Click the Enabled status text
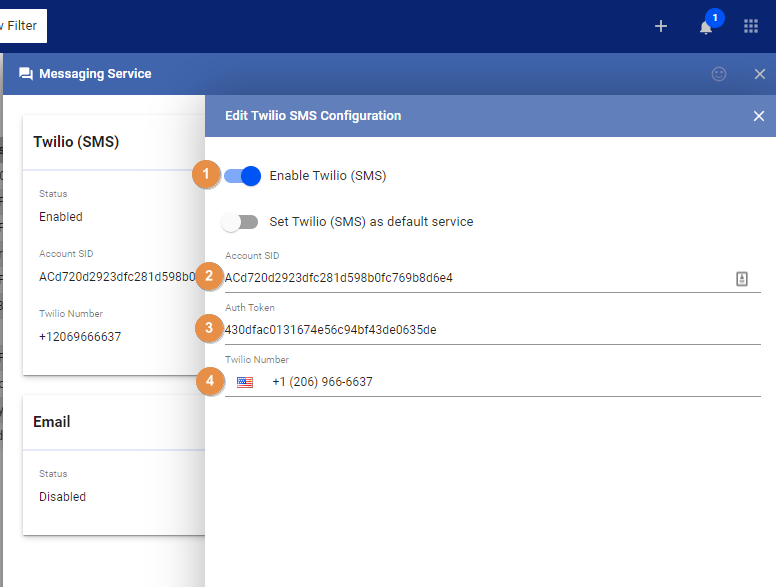776x587 pixels. coord(61,217)
